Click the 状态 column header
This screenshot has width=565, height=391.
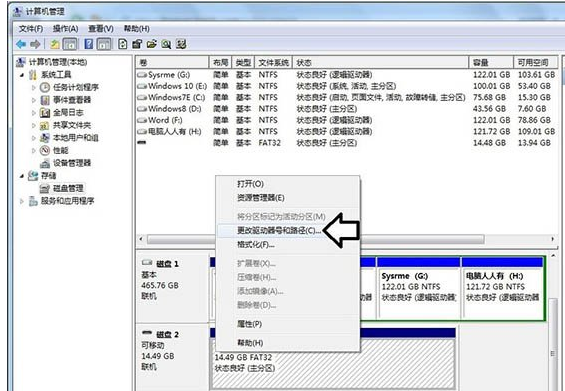click(381, 62)
